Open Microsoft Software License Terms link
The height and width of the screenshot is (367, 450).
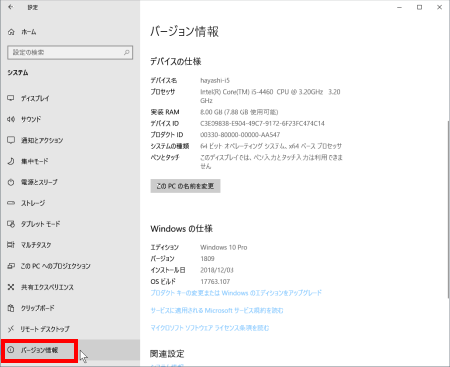[210, 328]
